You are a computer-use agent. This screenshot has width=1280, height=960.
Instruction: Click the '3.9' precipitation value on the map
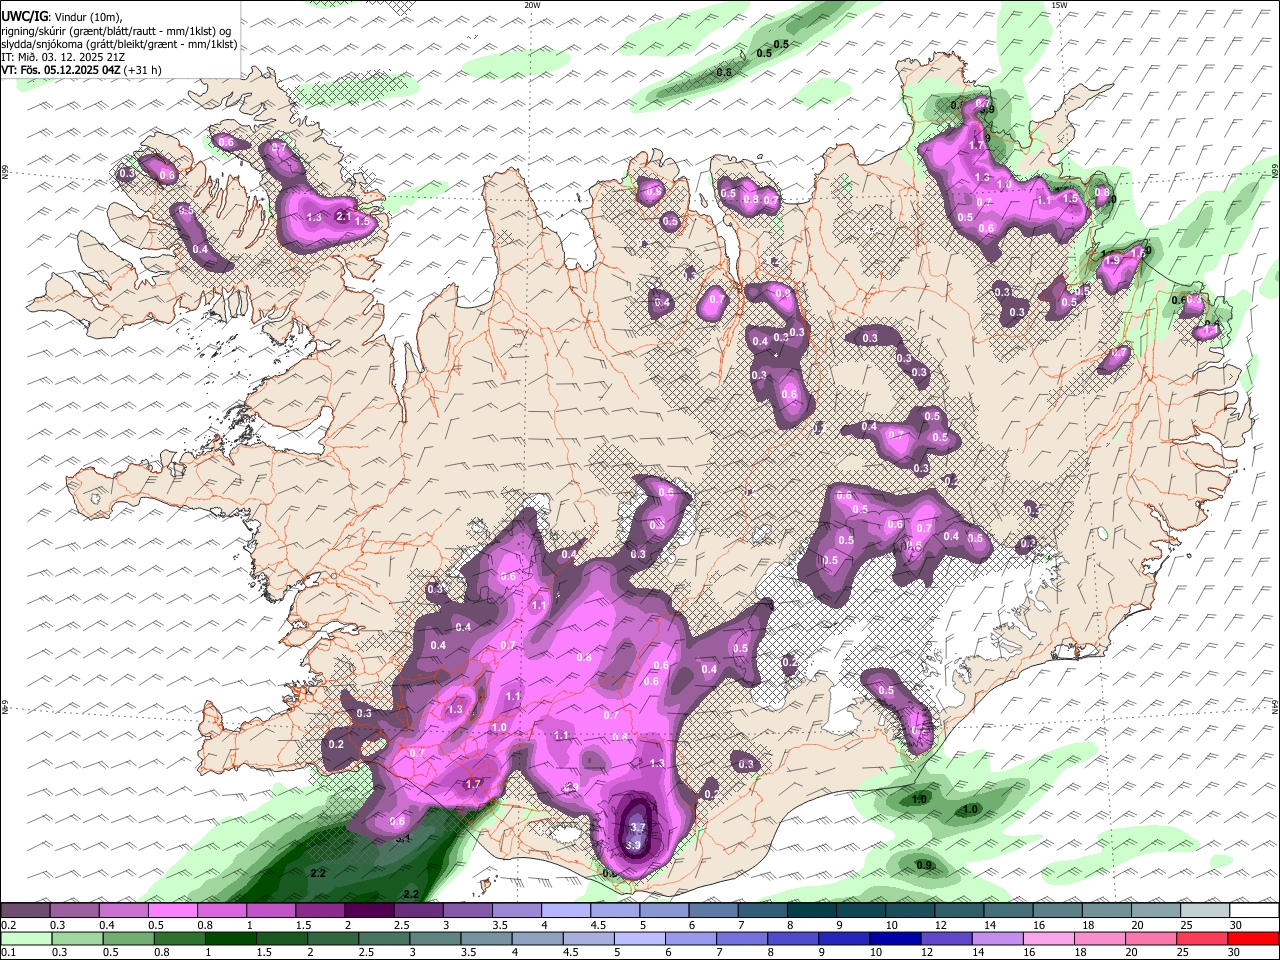tap(633, 845)
